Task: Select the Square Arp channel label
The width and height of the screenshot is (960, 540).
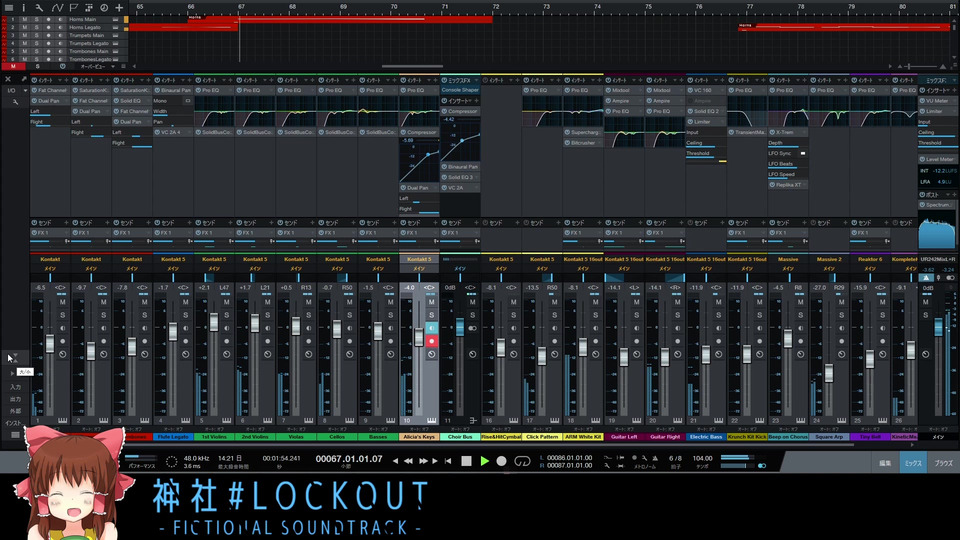Action: tap(829, 437)
